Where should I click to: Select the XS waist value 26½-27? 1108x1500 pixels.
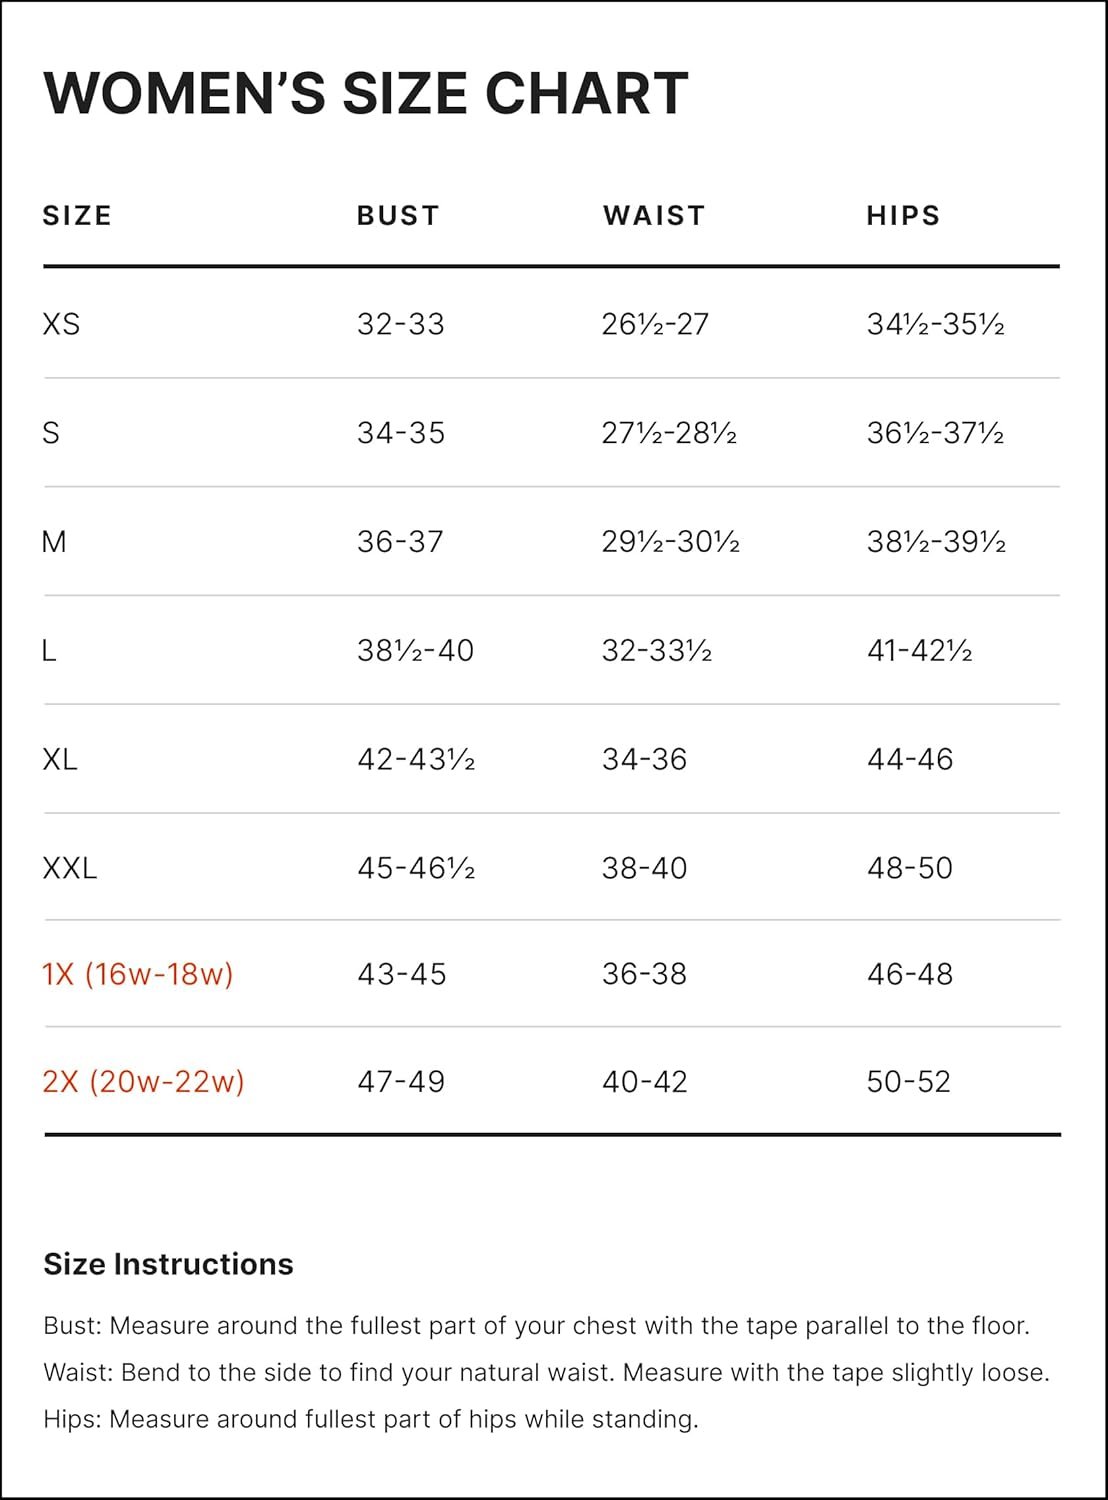tap(655, 324)
